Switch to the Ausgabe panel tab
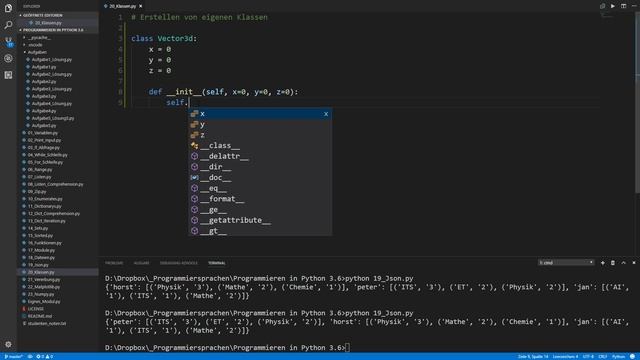This screenshot has height=360, width=640. click(x=141, y=263)
